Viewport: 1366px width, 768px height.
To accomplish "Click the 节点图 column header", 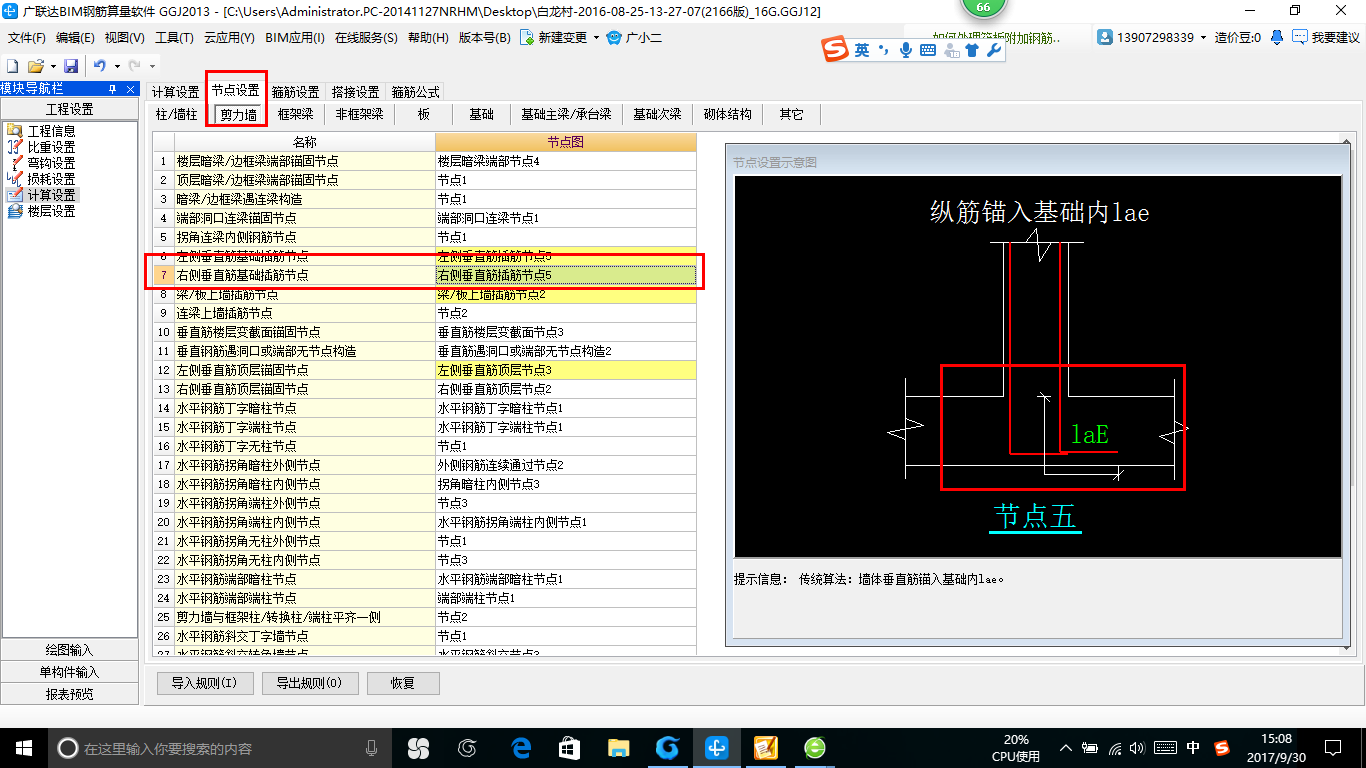I will tap(566, 142).
